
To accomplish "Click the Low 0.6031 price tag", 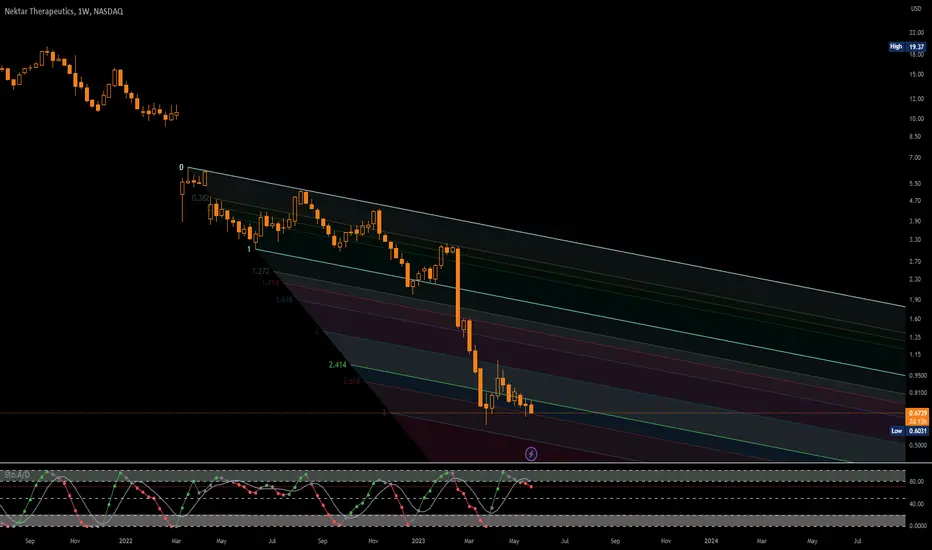I will pyautogui.click(x=908, y=430).
